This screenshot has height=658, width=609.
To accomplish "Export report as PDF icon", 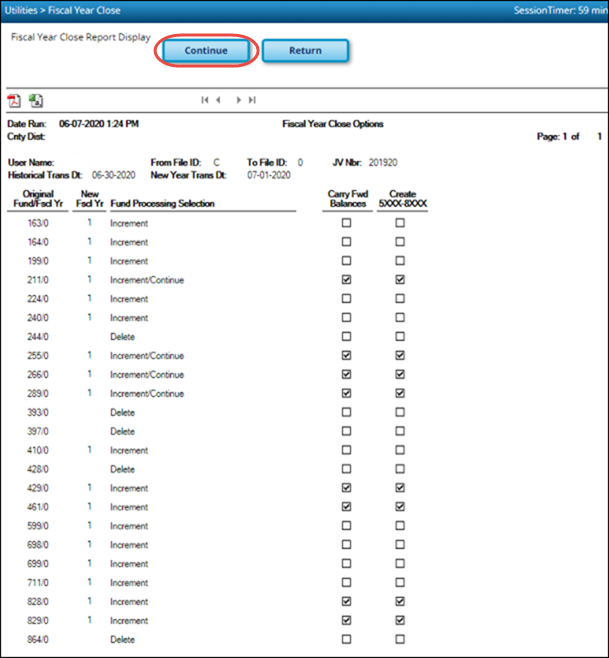I will [x=15, y=100].
